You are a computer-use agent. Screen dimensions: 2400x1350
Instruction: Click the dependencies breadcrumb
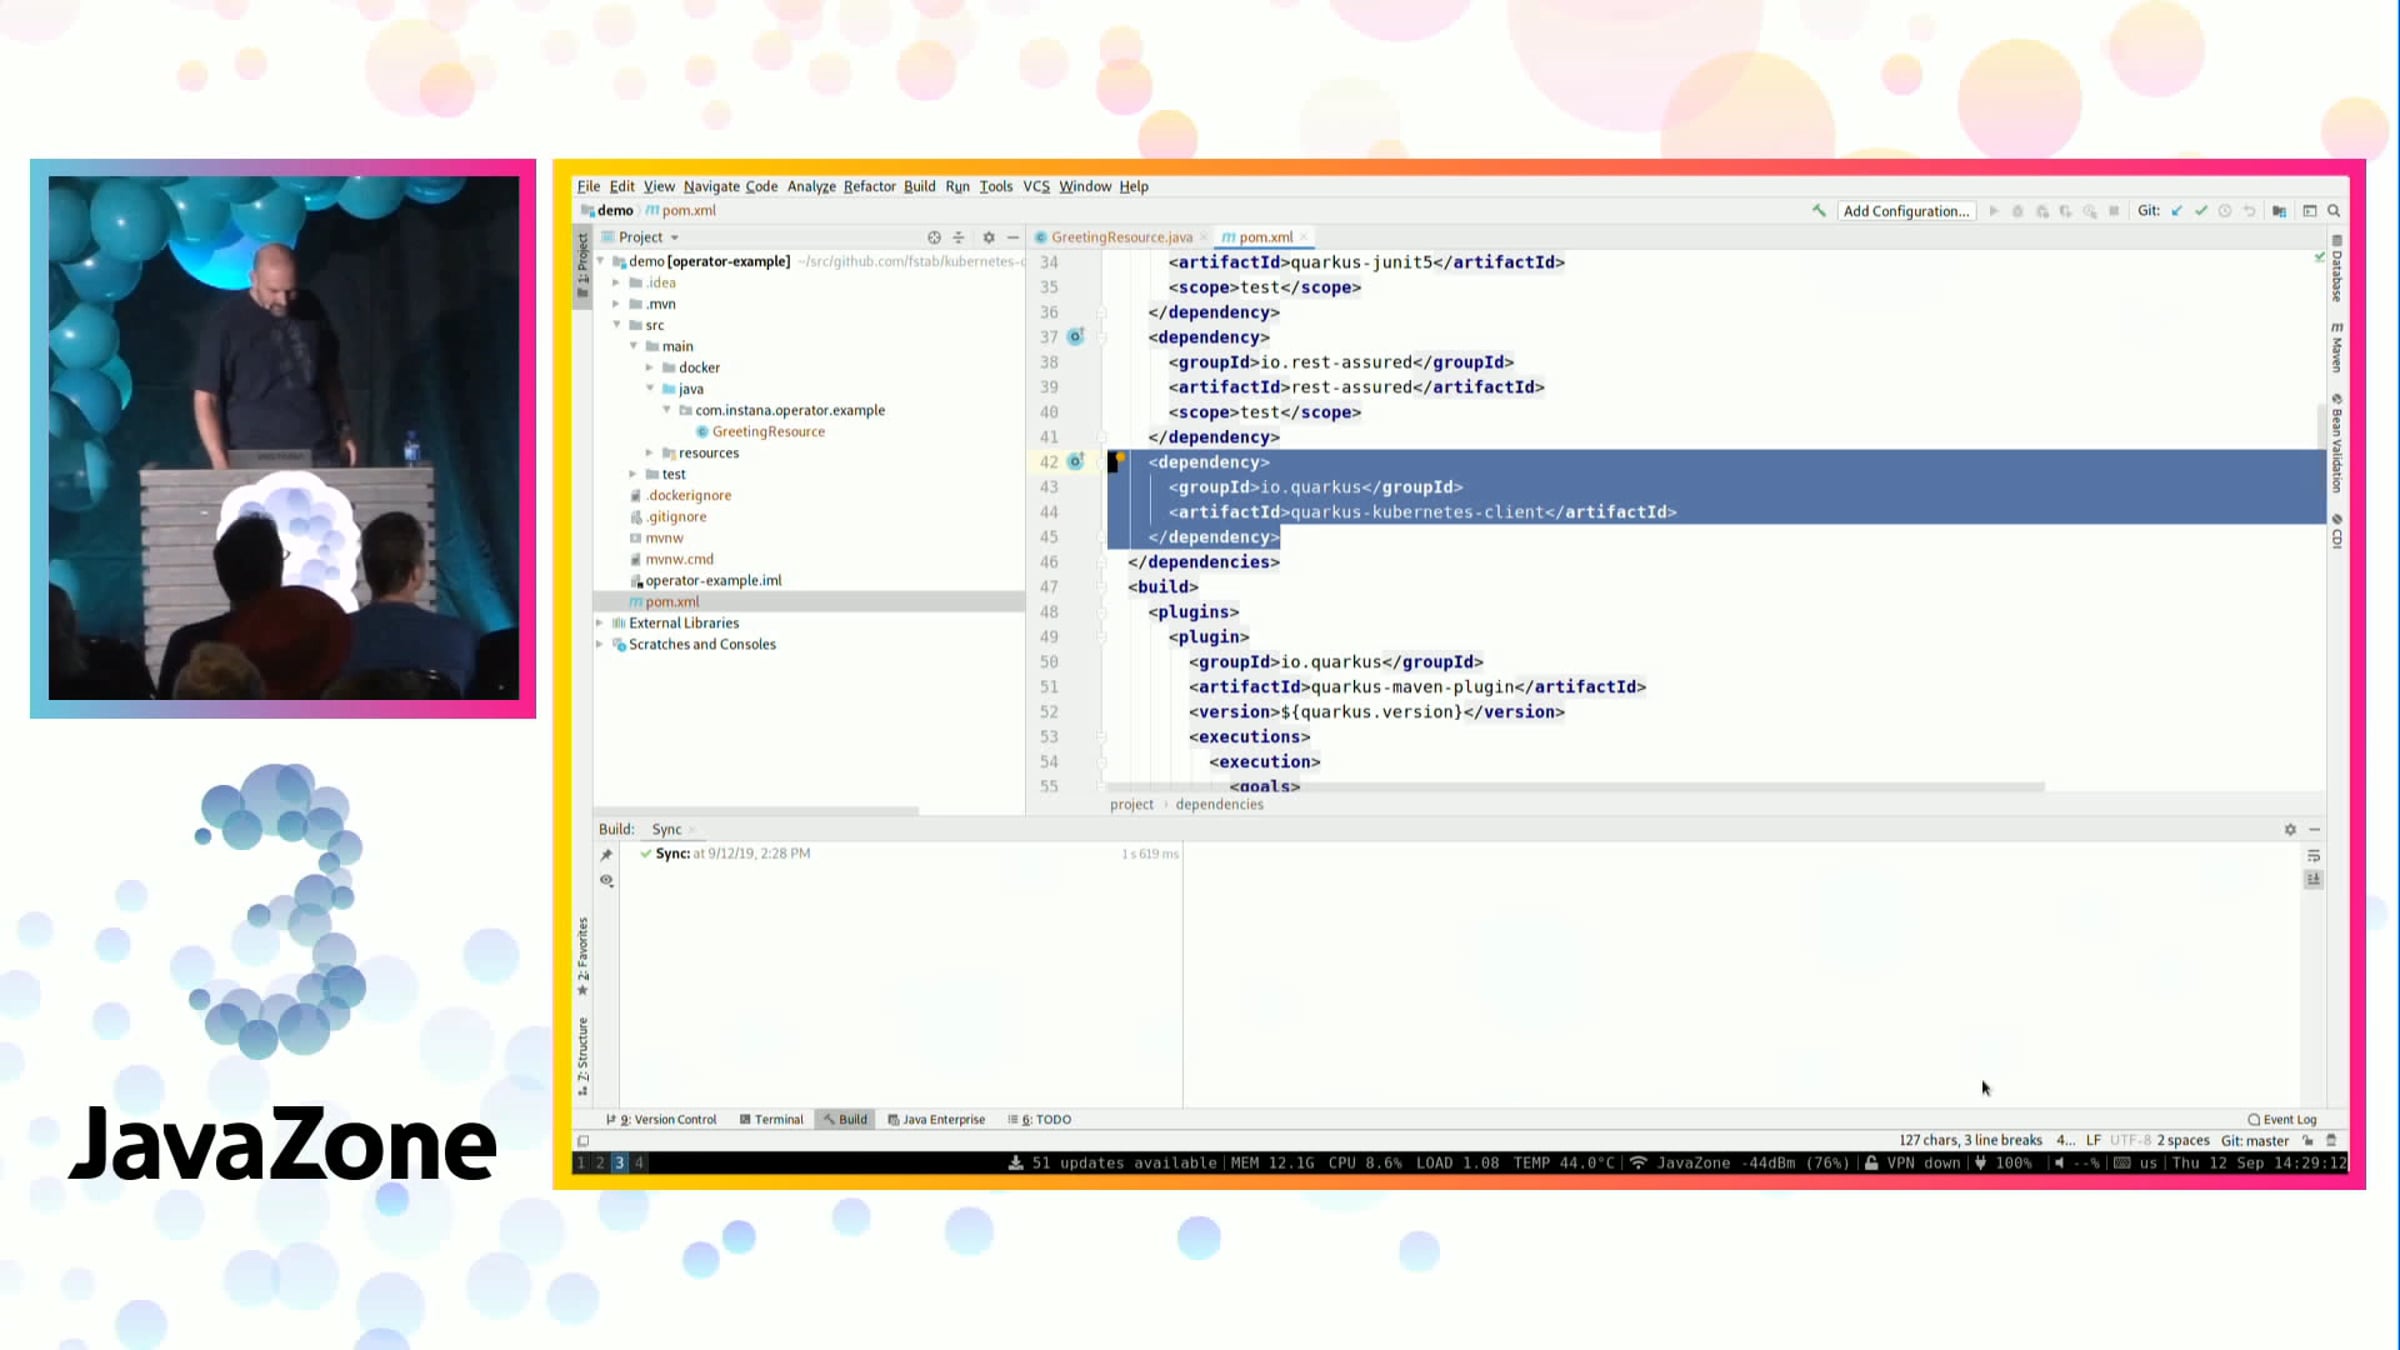click(1219, 804)
